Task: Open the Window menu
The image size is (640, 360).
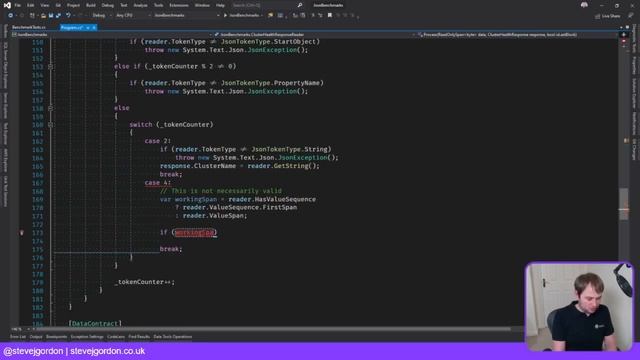Action: coord(202,5)
